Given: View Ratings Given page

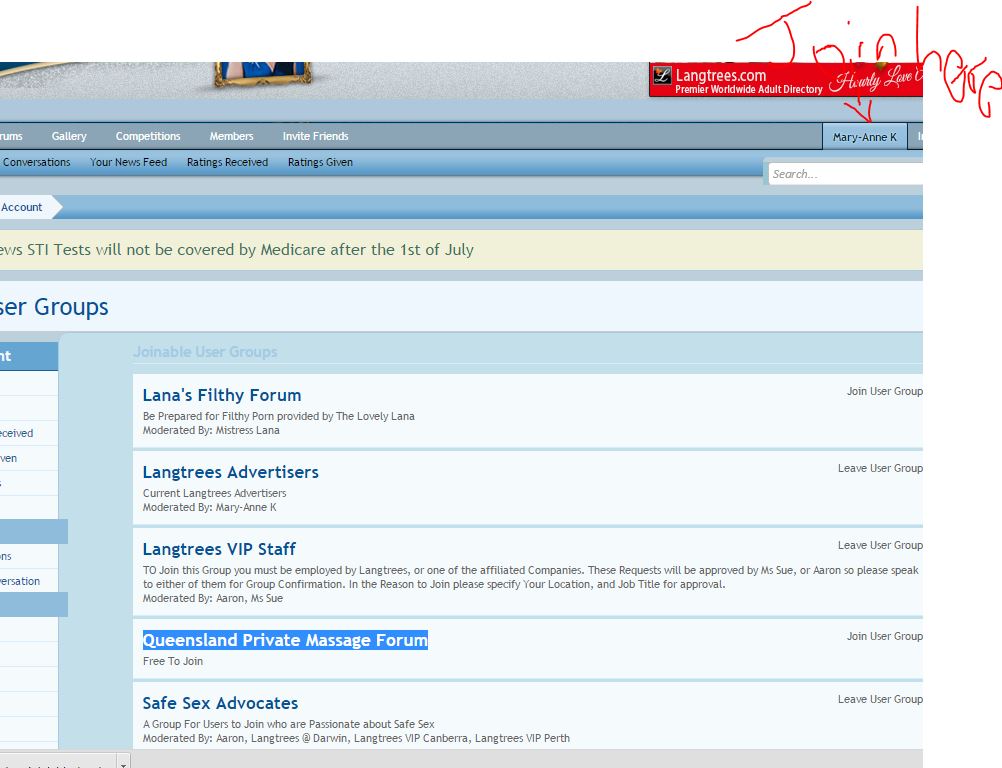Looking at the screenshot, I should pyautogui.click(x=320, y=162).
